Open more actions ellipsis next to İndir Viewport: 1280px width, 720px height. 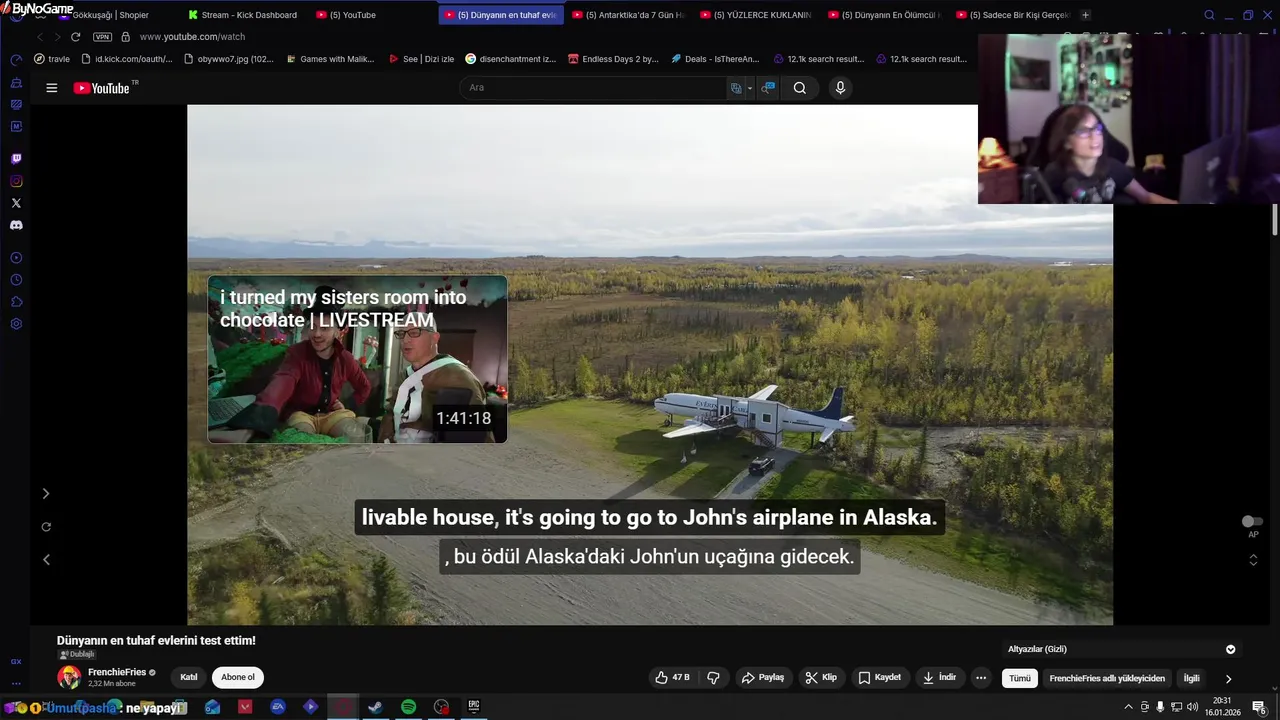(981, 677)
